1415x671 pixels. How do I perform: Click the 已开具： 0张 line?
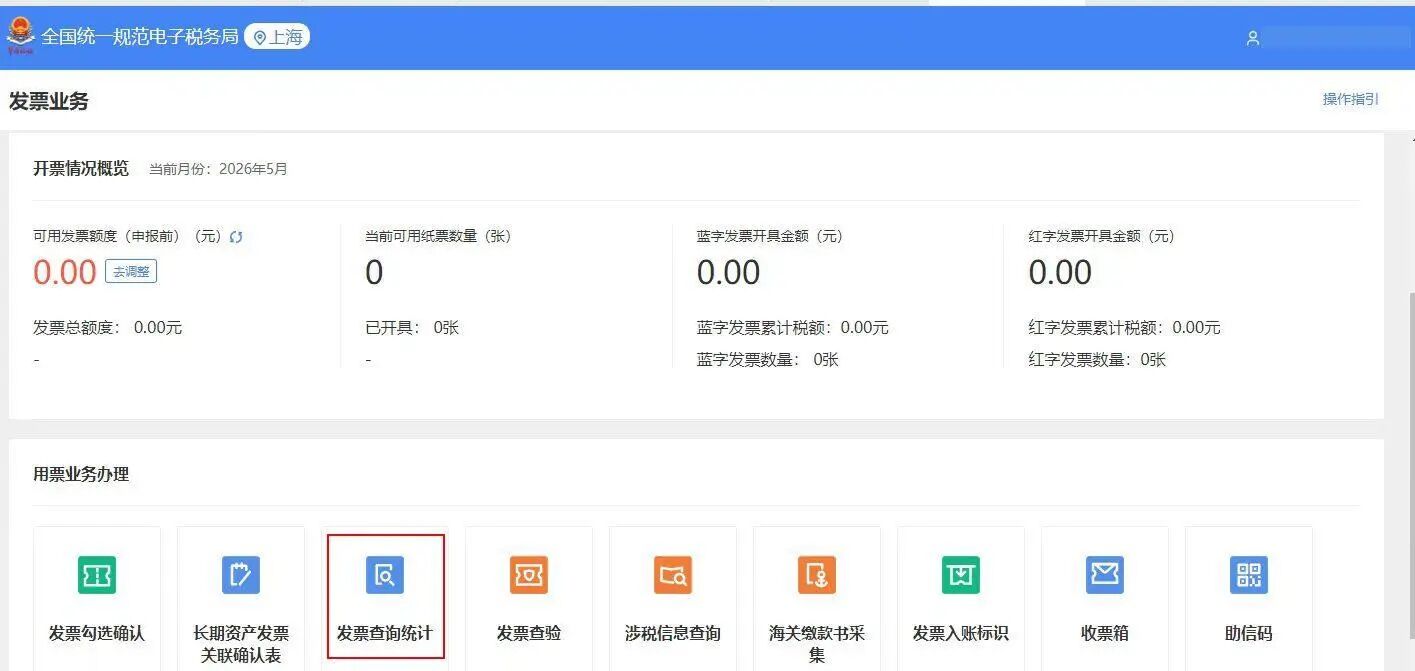click(x=412, y=327)
